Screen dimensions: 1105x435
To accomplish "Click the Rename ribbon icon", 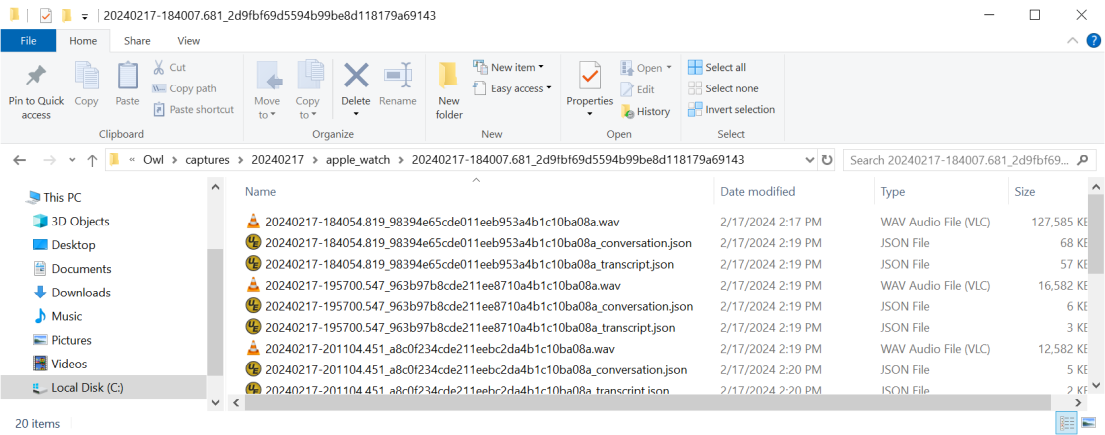I will [x=397, y=75].
